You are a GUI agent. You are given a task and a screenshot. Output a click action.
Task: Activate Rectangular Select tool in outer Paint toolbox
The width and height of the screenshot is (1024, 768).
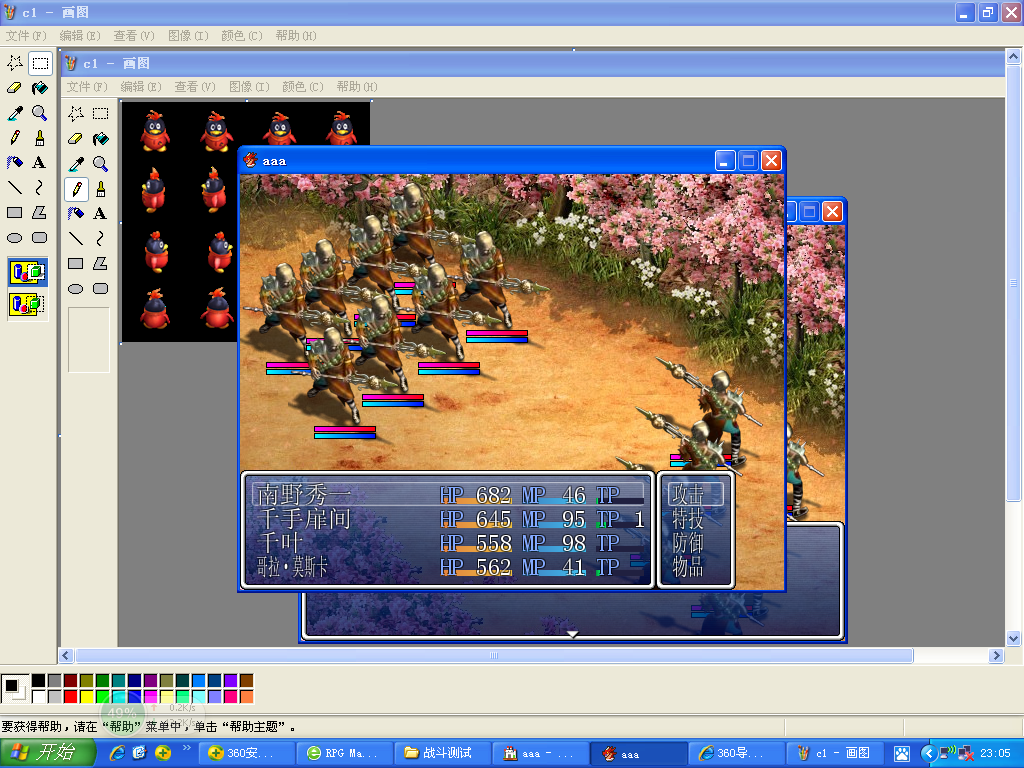tap(40, 63)
